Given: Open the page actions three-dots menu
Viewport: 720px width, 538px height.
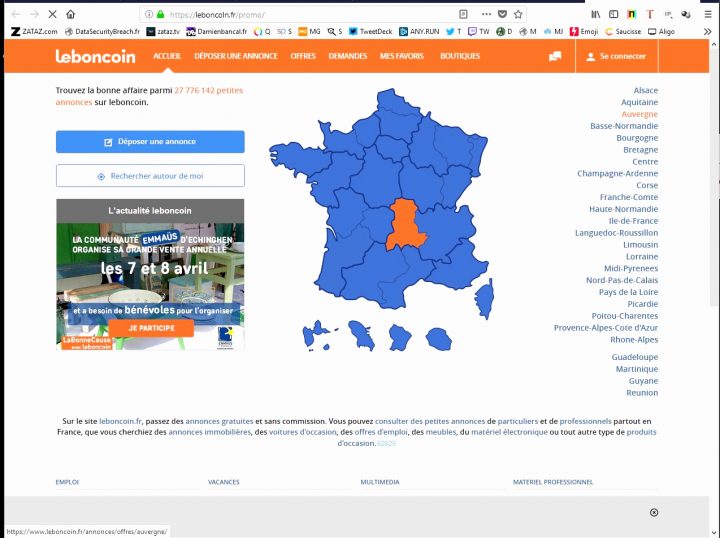Looking at the screenshot, I should tap(486, 15).
